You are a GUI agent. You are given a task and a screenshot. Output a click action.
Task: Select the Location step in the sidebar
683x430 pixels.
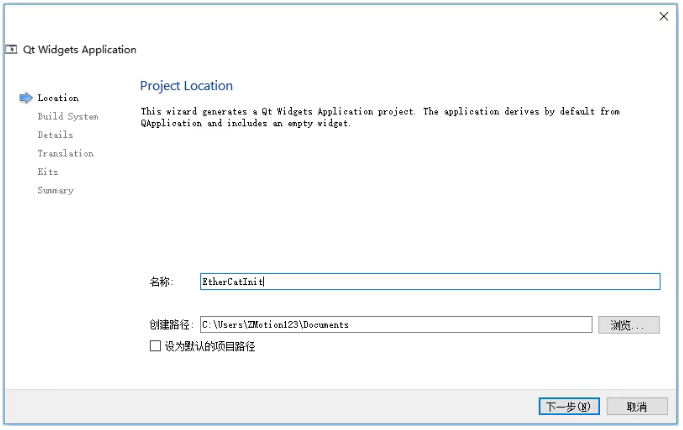58,98
